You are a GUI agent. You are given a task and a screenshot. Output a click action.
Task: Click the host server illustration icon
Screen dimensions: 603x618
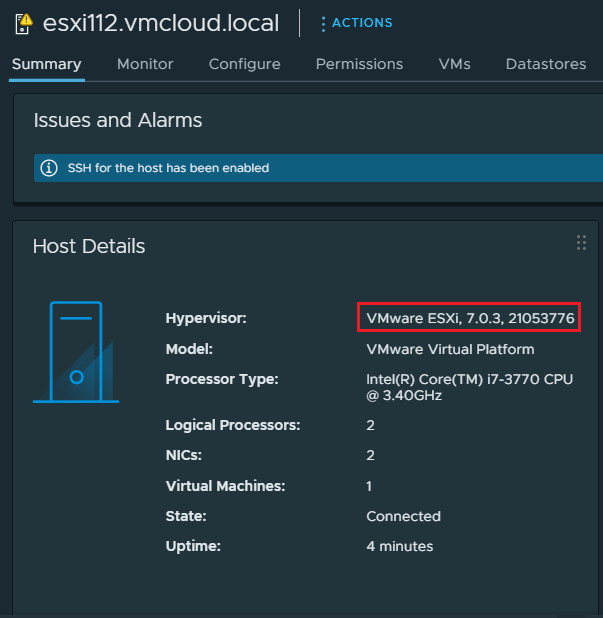pyautogui.click(x=76, y=353)
